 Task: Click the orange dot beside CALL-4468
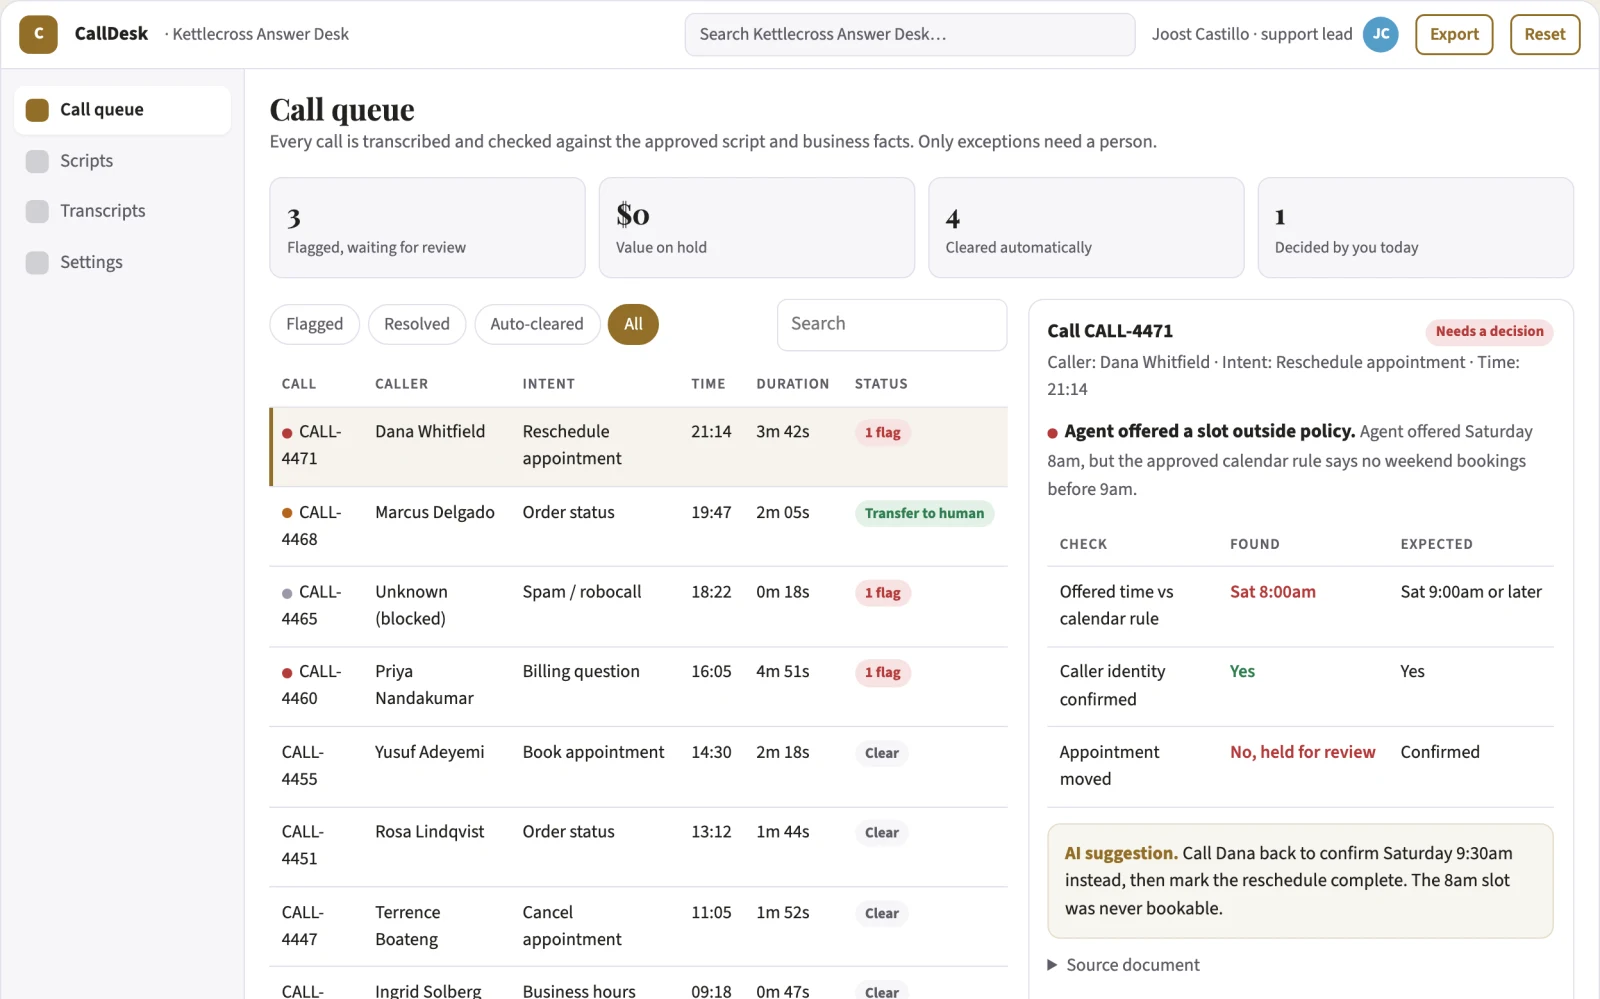(x=287, y=513)
